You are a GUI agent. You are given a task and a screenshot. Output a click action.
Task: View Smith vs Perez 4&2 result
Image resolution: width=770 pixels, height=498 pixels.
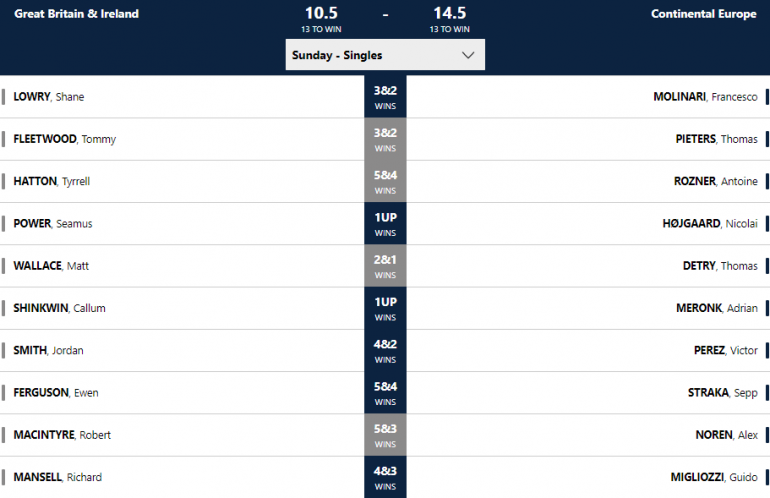tap(385, 350)
